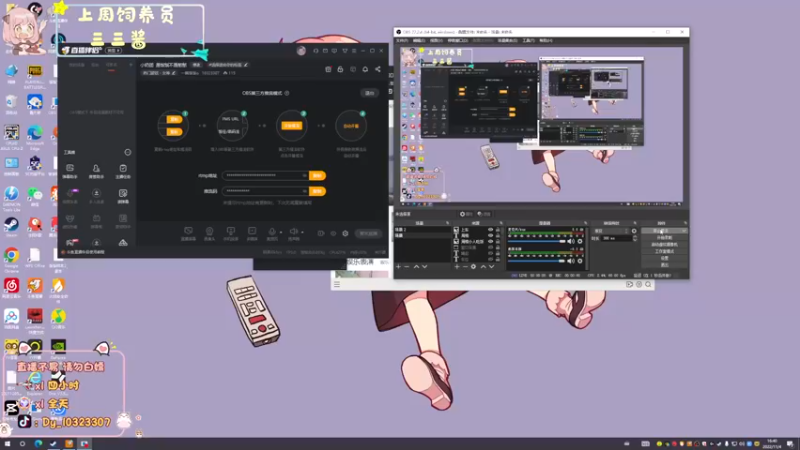Image resolution: width=800 pixels, height=450 pixels.
Task: Open the clipboard-check tool in 工具箱
Action: pos(123,169)
